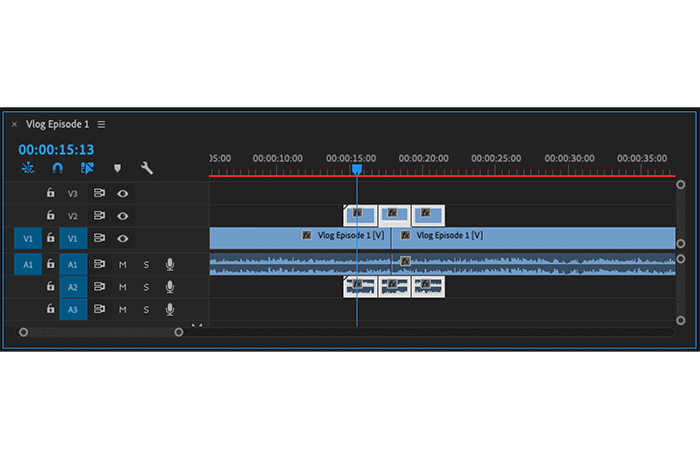This screenshot has width=700, height=450.
Task: Toggle Snap in timeline magnet icon
Action: click(58, 168)
